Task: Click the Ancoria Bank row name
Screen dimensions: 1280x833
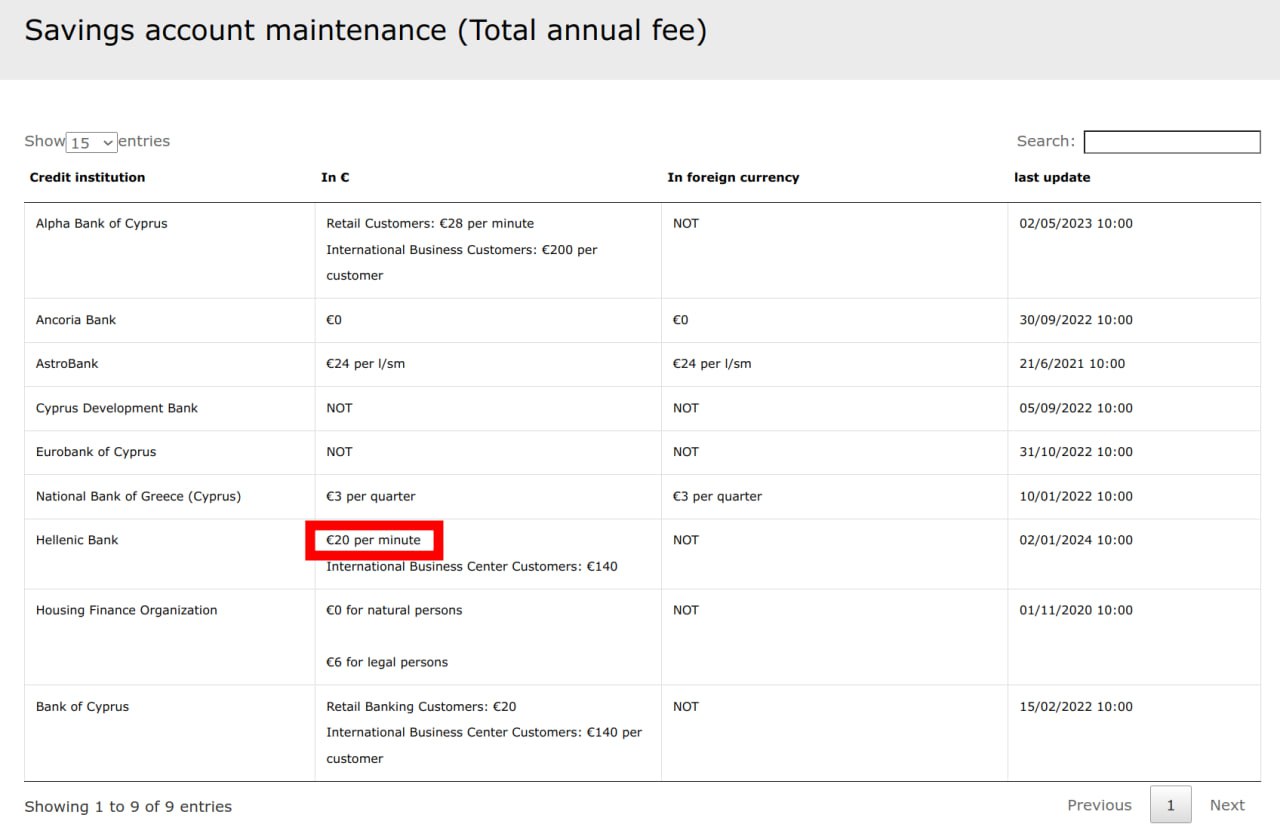Action: [x=76, y=320]
